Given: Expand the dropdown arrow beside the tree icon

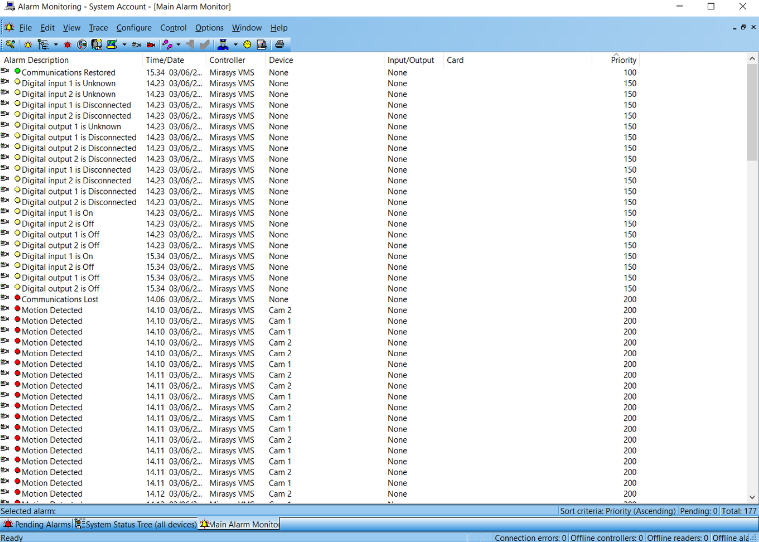Looking at the screenshot, I should (x=55, y=44).
